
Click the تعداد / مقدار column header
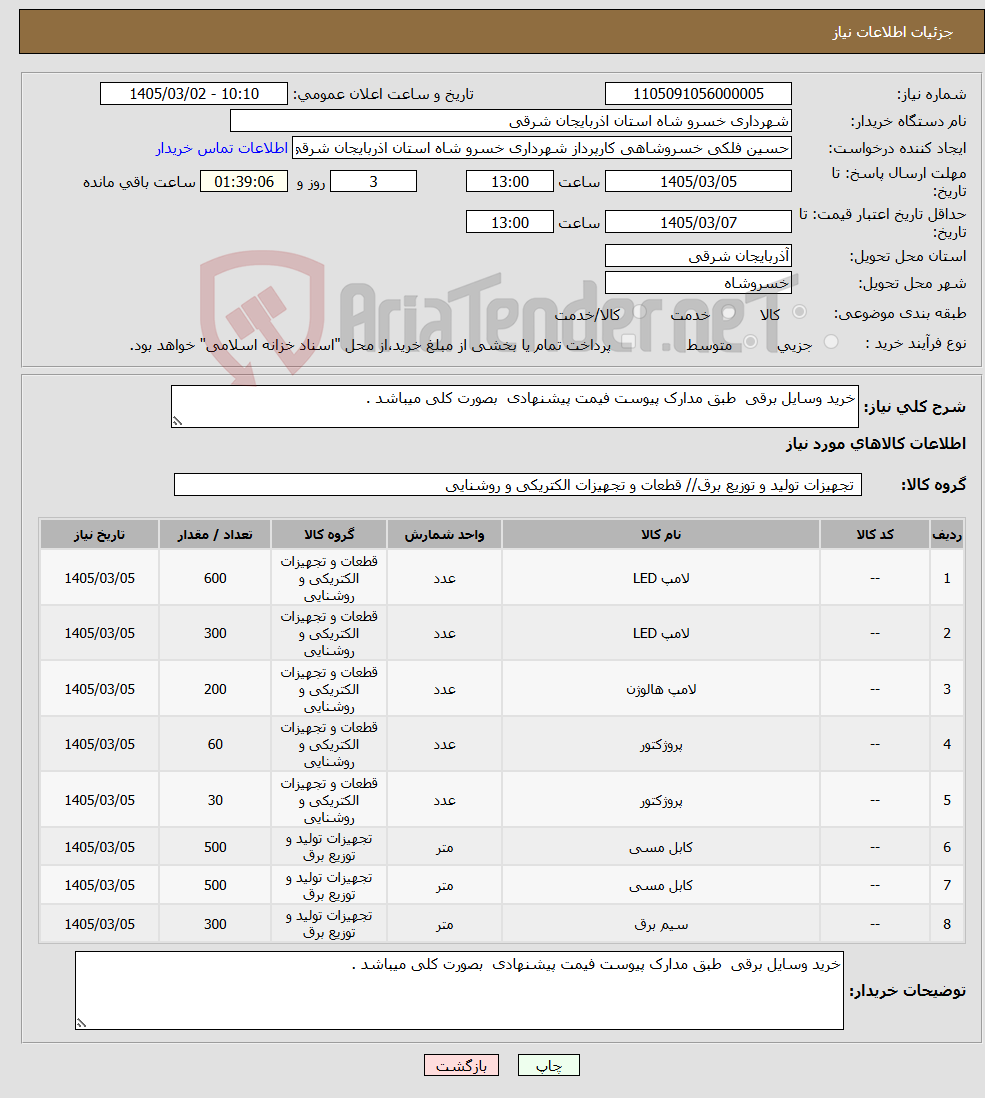click(x=215, y=534)
